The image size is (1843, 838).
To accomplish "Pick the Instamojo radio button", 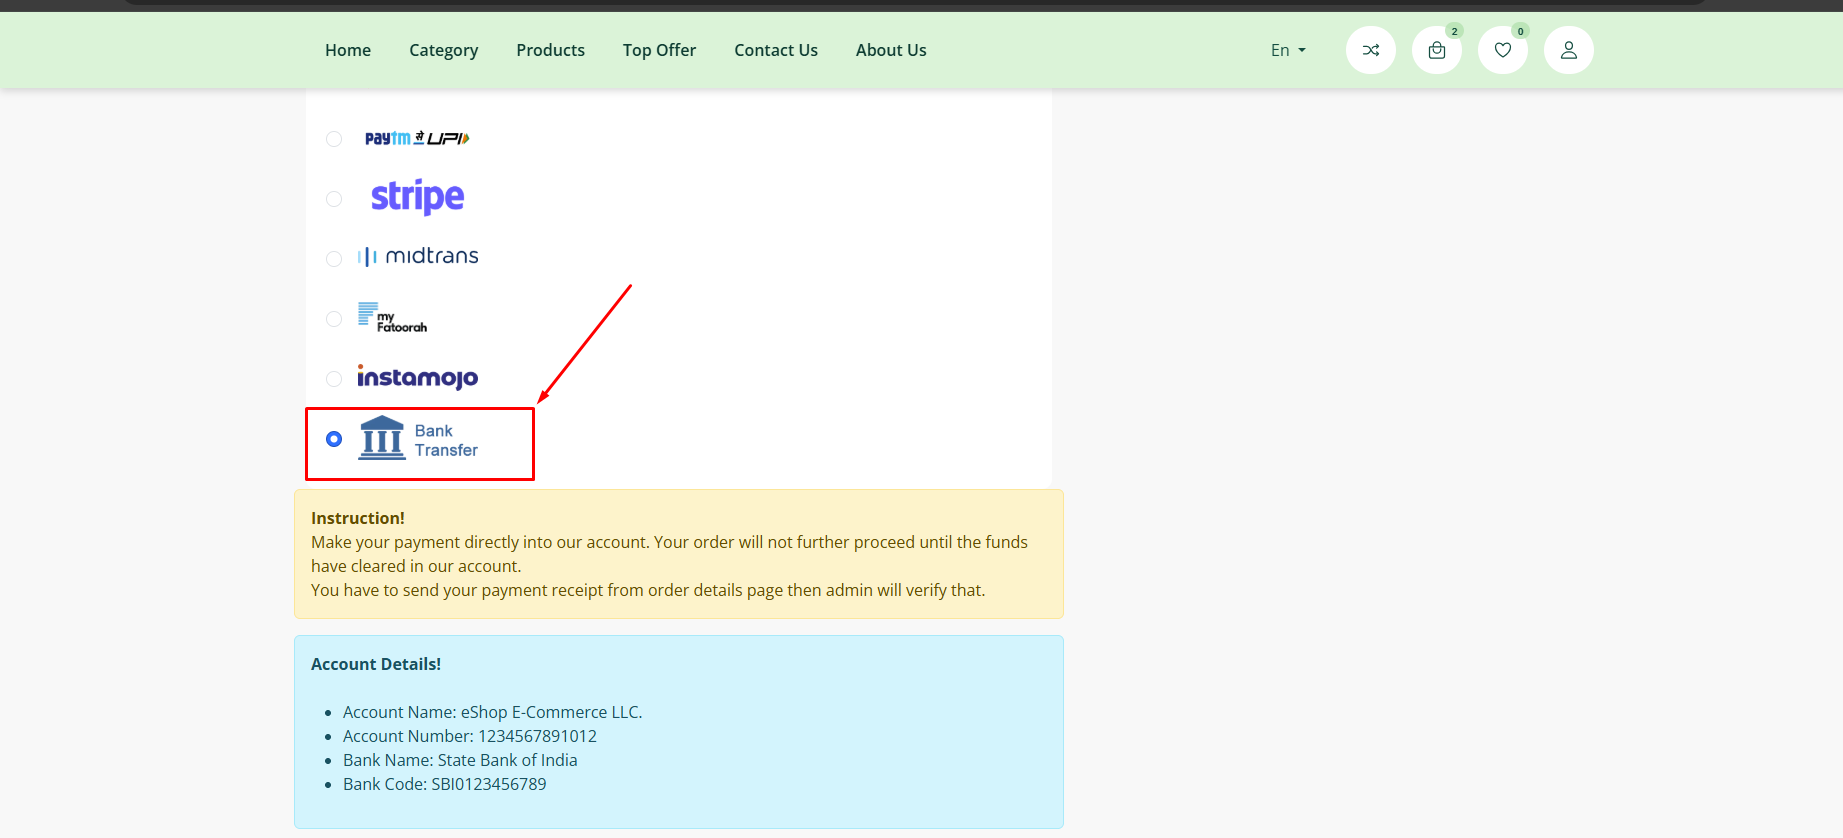I will (x=334, y=379).
